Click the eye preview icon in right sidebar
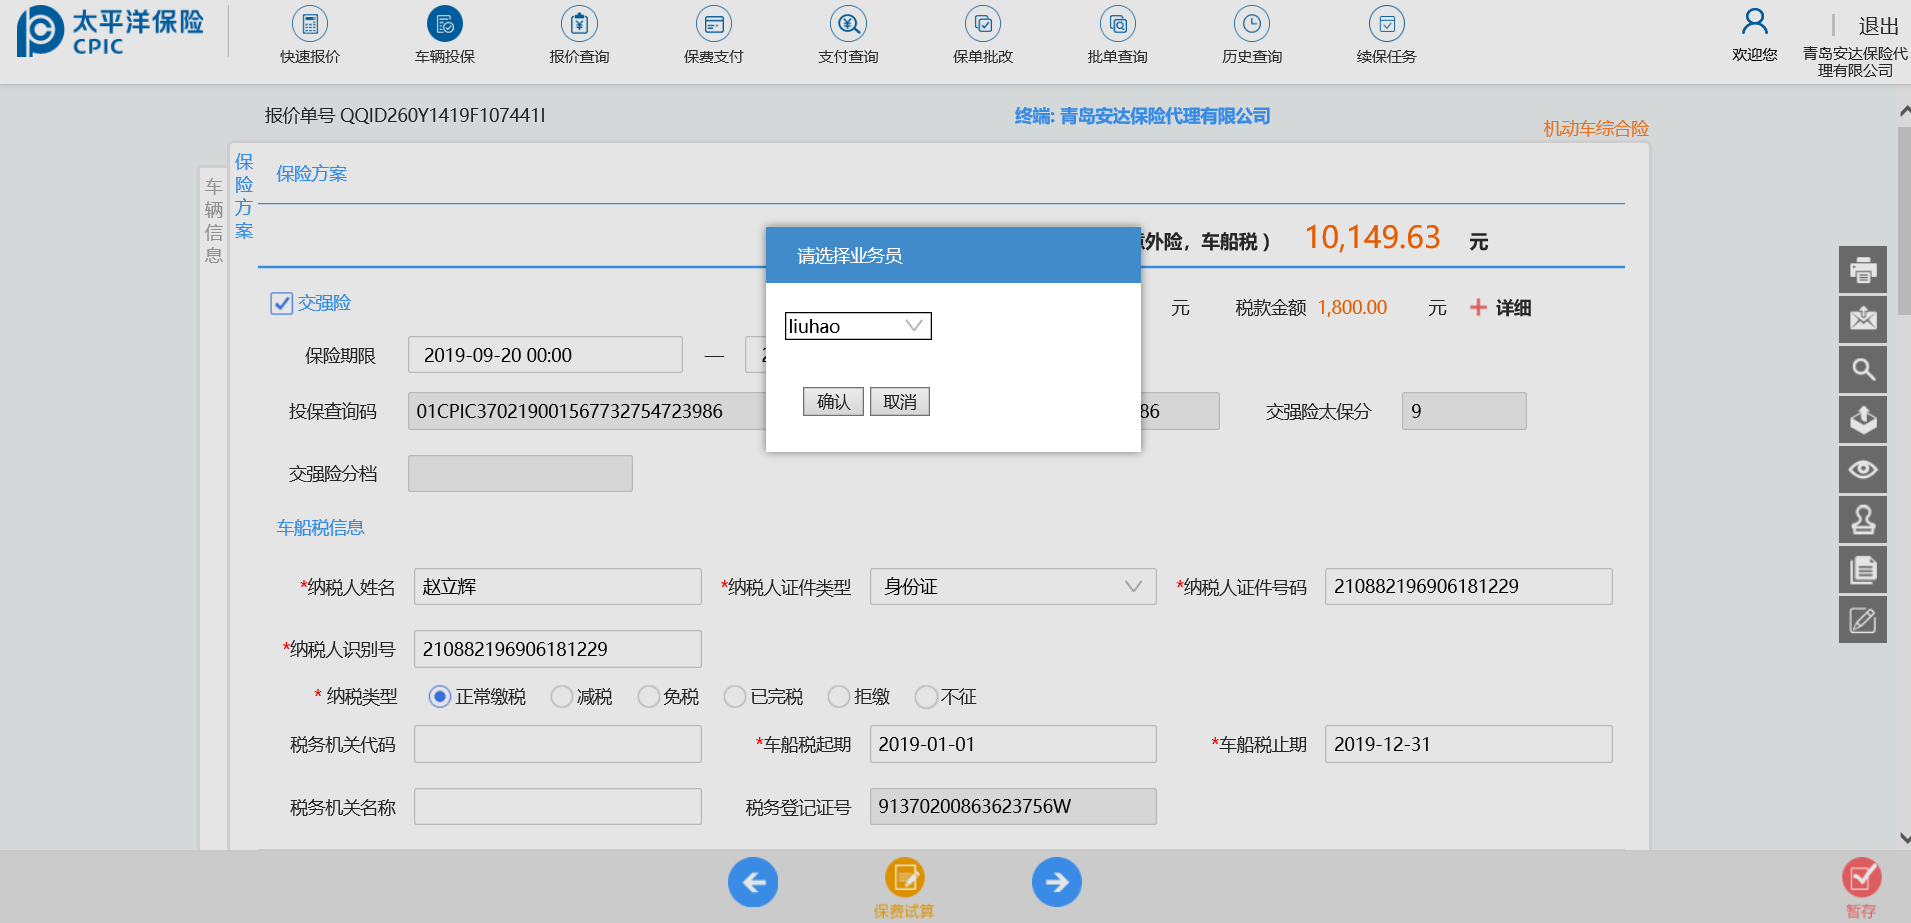The image size is (1911, 923). (x=1862, y=470)
